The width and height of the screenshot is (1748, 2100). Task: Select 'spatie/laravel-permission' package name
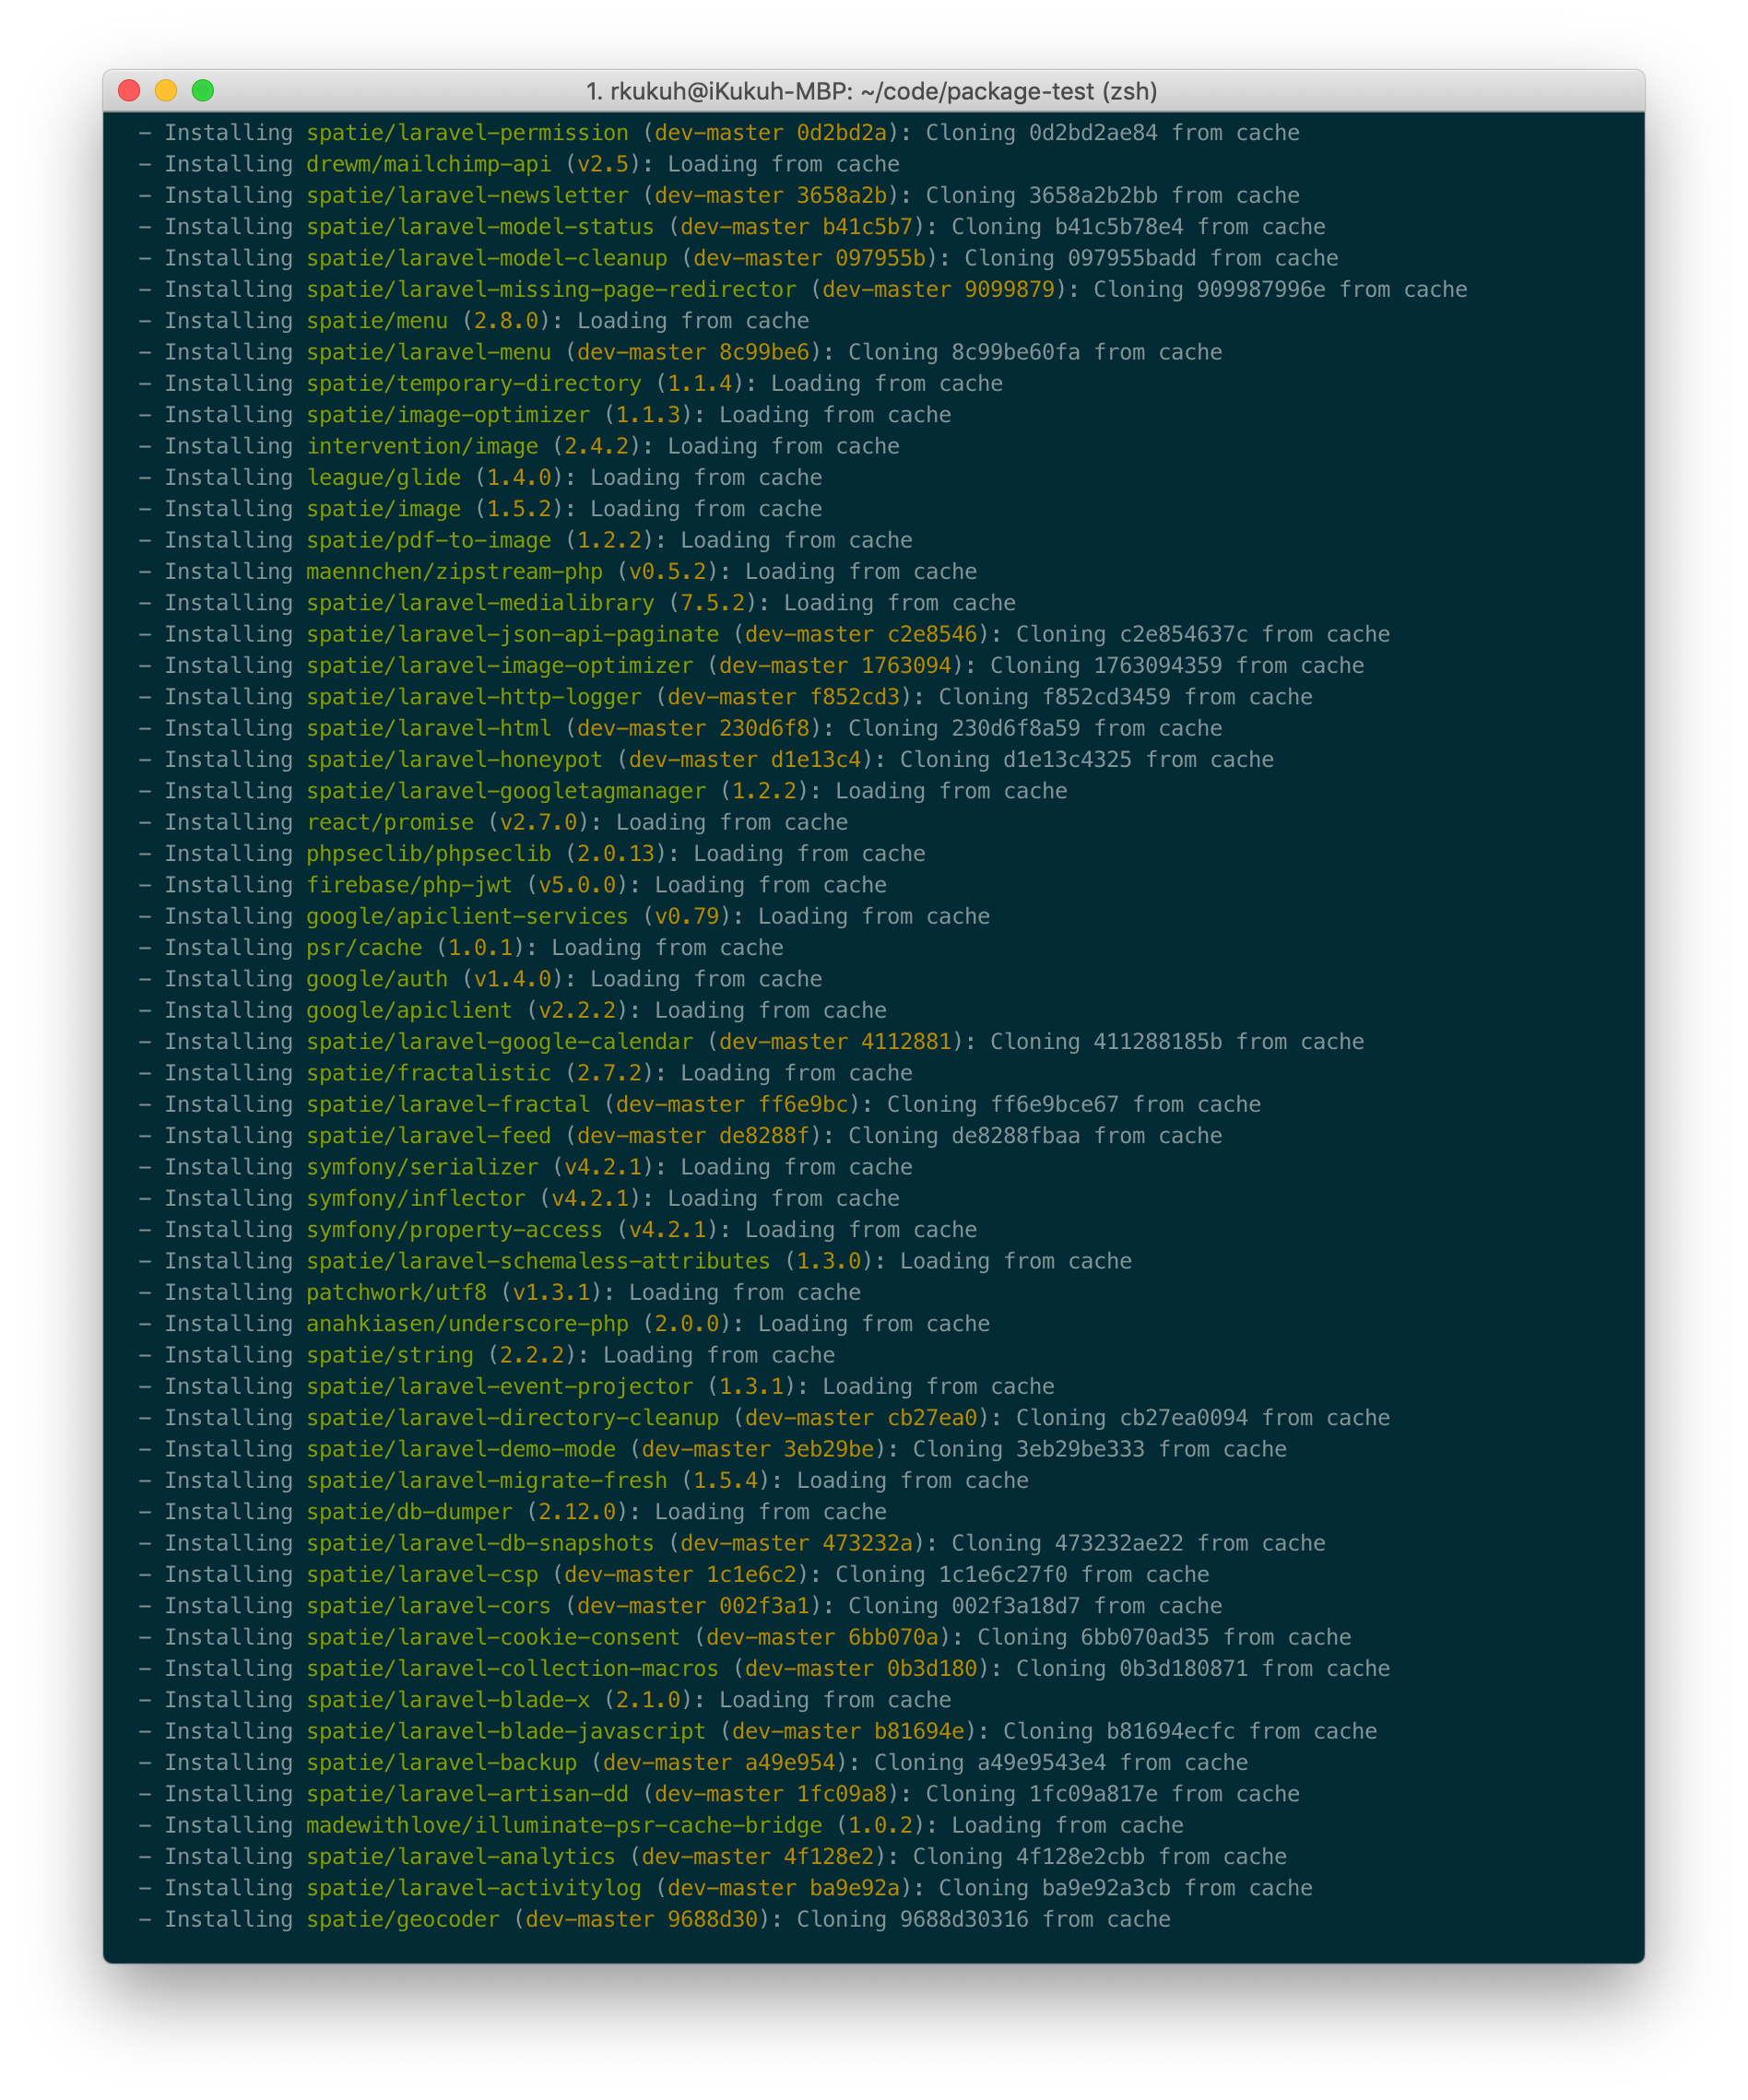pos(468,133)
